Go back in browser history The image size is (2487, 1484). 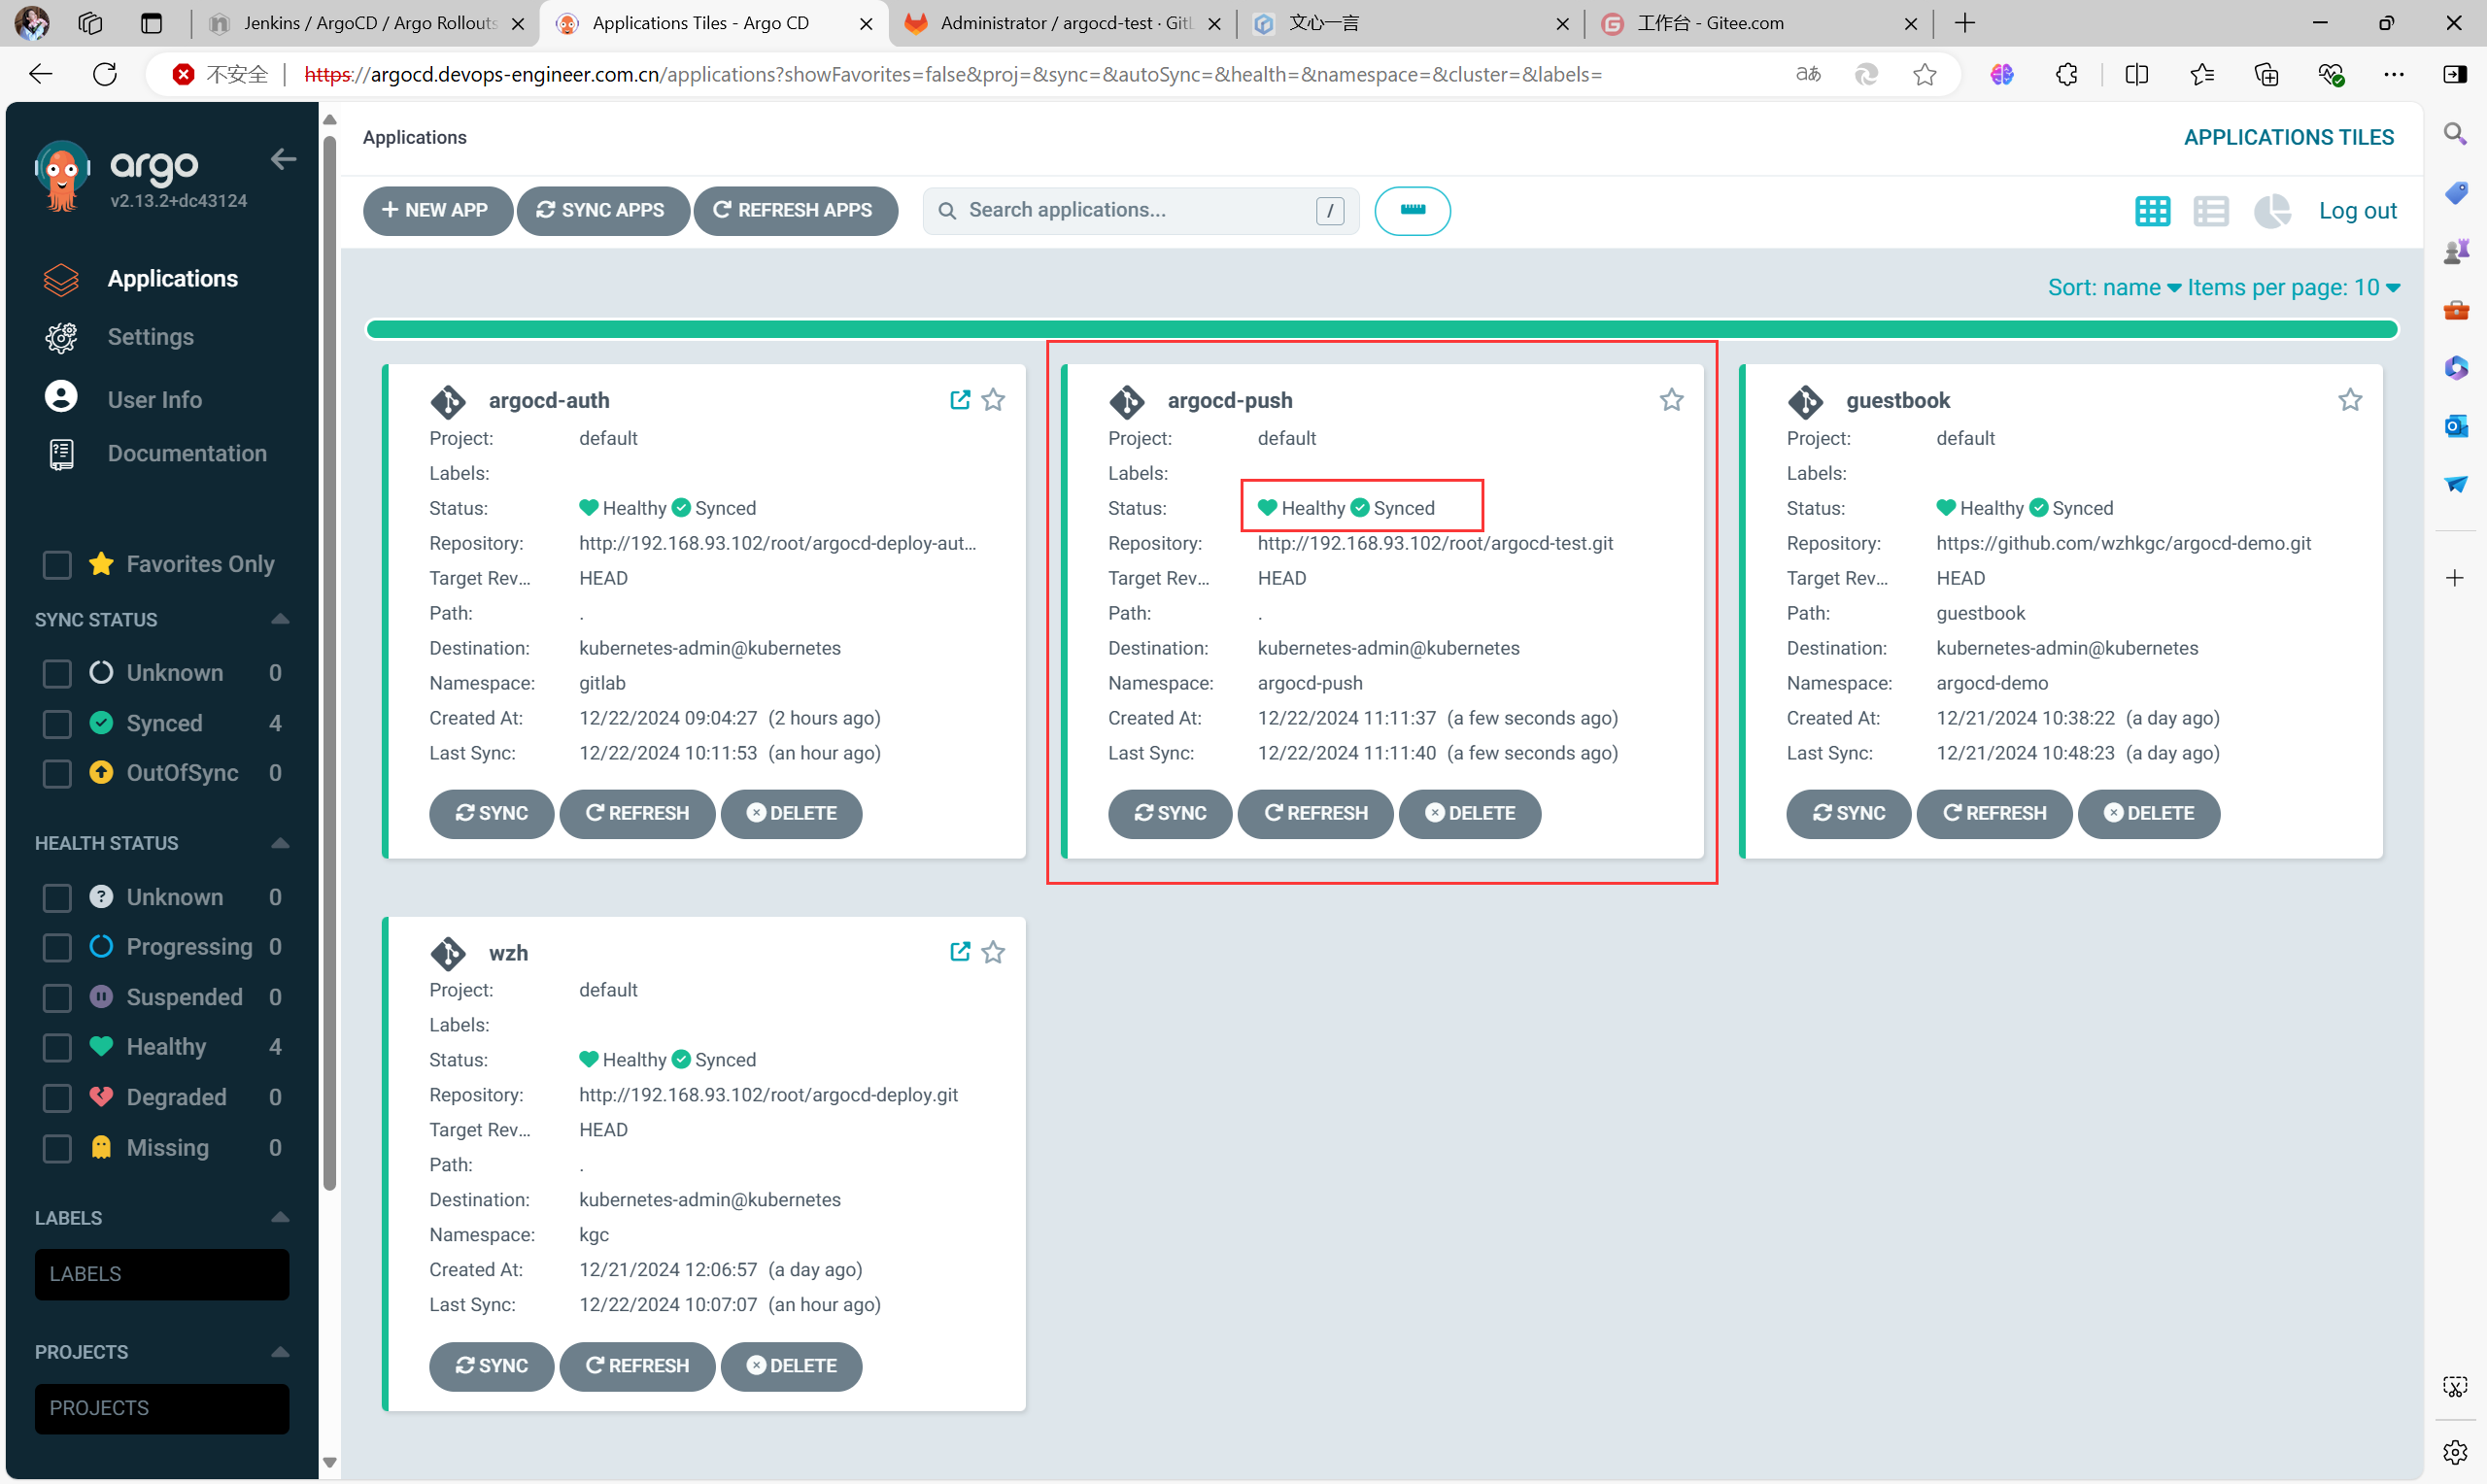40,74
